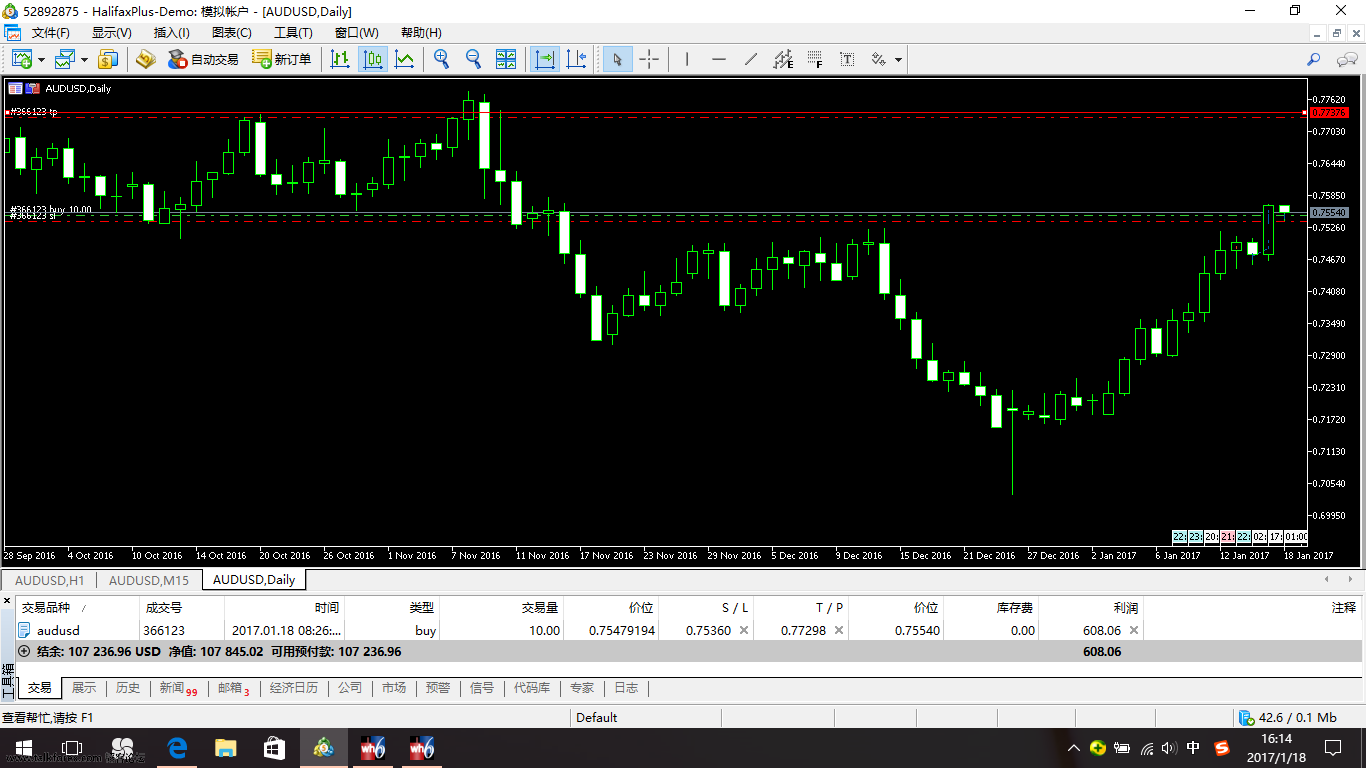Switch to the AUDUSD,H1 chart tab
This screenshot has height=768, width=1366.
[49, 580]
